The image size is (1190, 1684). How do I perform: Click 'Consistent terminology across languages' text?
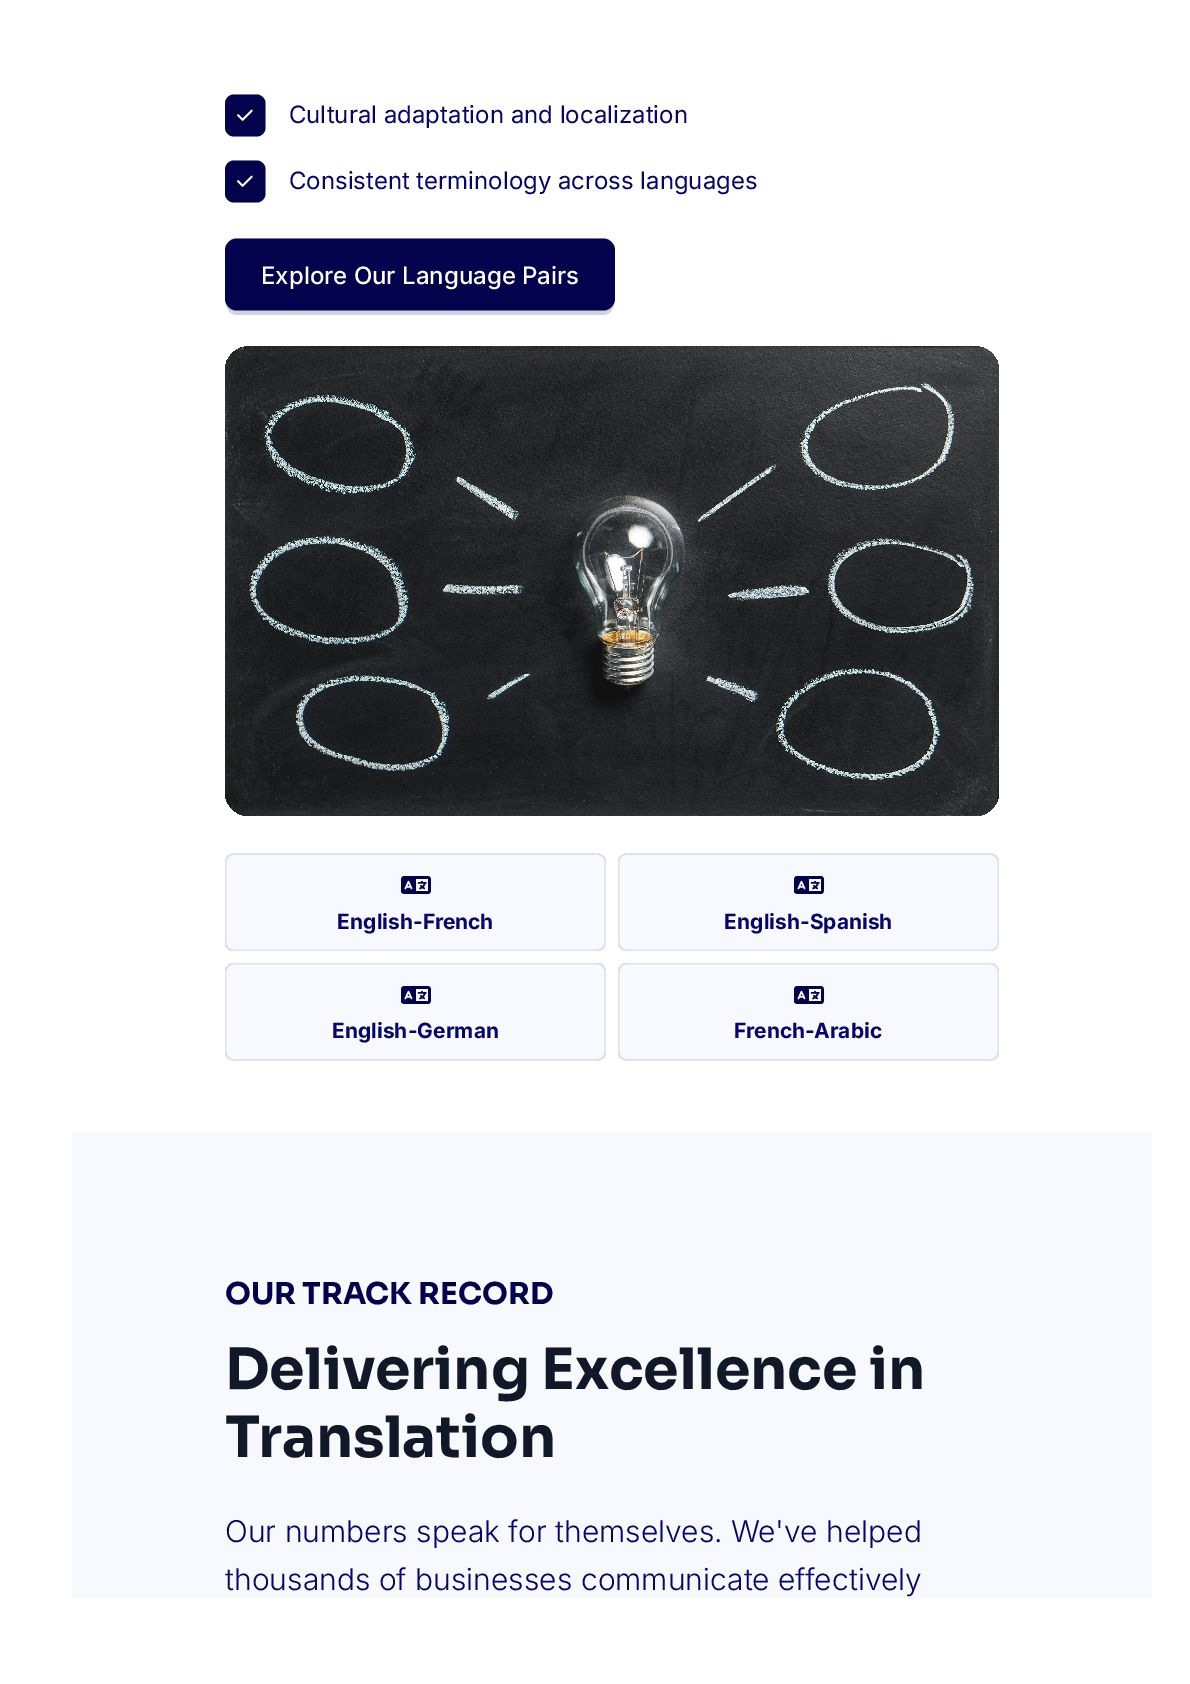(x=522, y=181)
